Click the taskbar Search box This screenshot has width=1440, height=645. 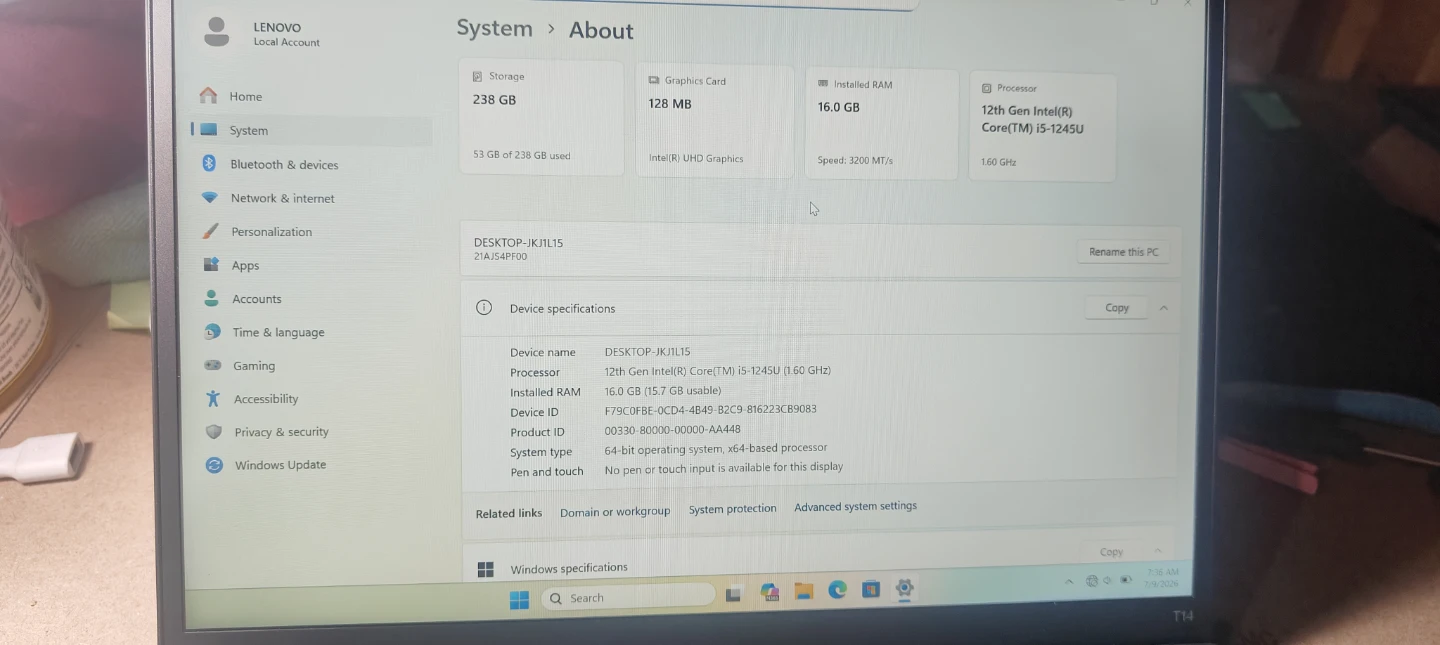click(x=630, y=597)
